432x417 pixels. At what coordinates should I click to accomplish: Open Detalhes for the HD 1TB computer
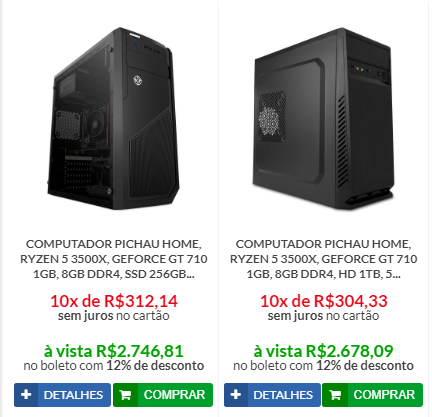pyautogui.click(x=272, y=395)
